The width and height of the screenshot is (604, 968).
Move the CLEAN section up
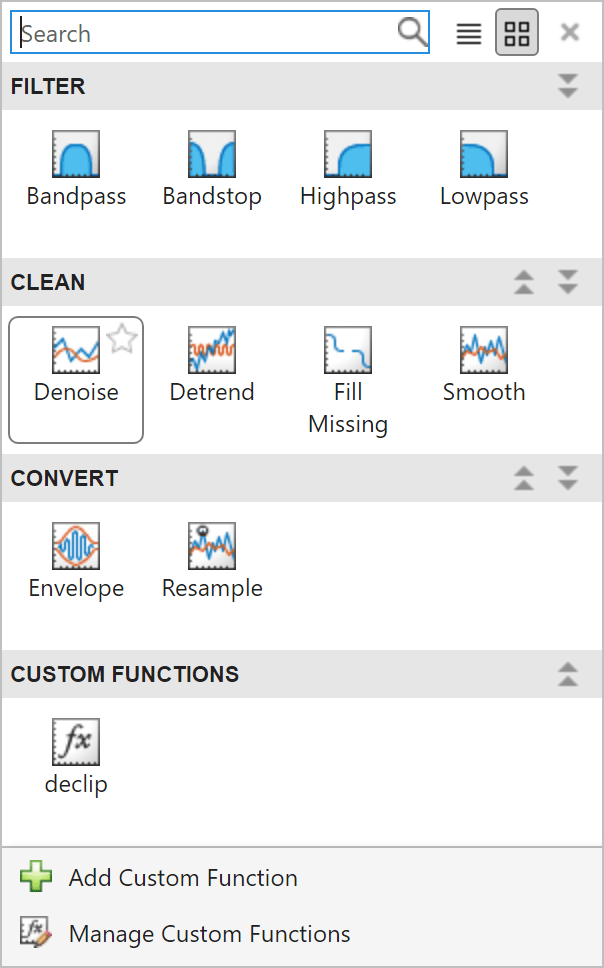pos(524,283)
